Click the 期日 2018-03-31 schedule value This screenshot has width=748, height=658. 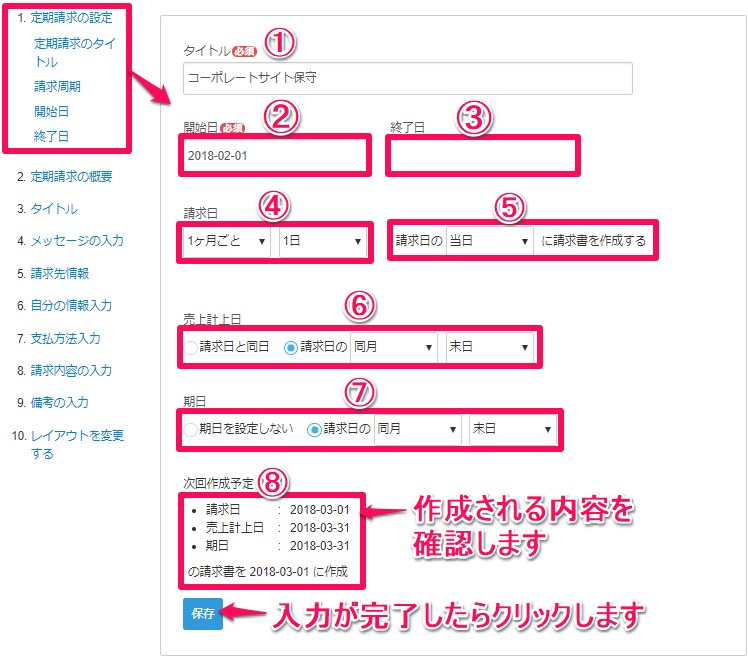click(320, 545)
